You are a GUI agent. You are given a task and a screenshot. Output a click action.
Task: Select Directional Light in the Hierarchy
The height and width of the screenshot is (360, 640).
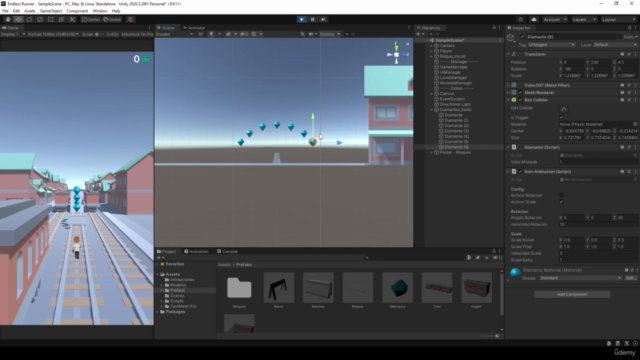click(x=455, y=104)
